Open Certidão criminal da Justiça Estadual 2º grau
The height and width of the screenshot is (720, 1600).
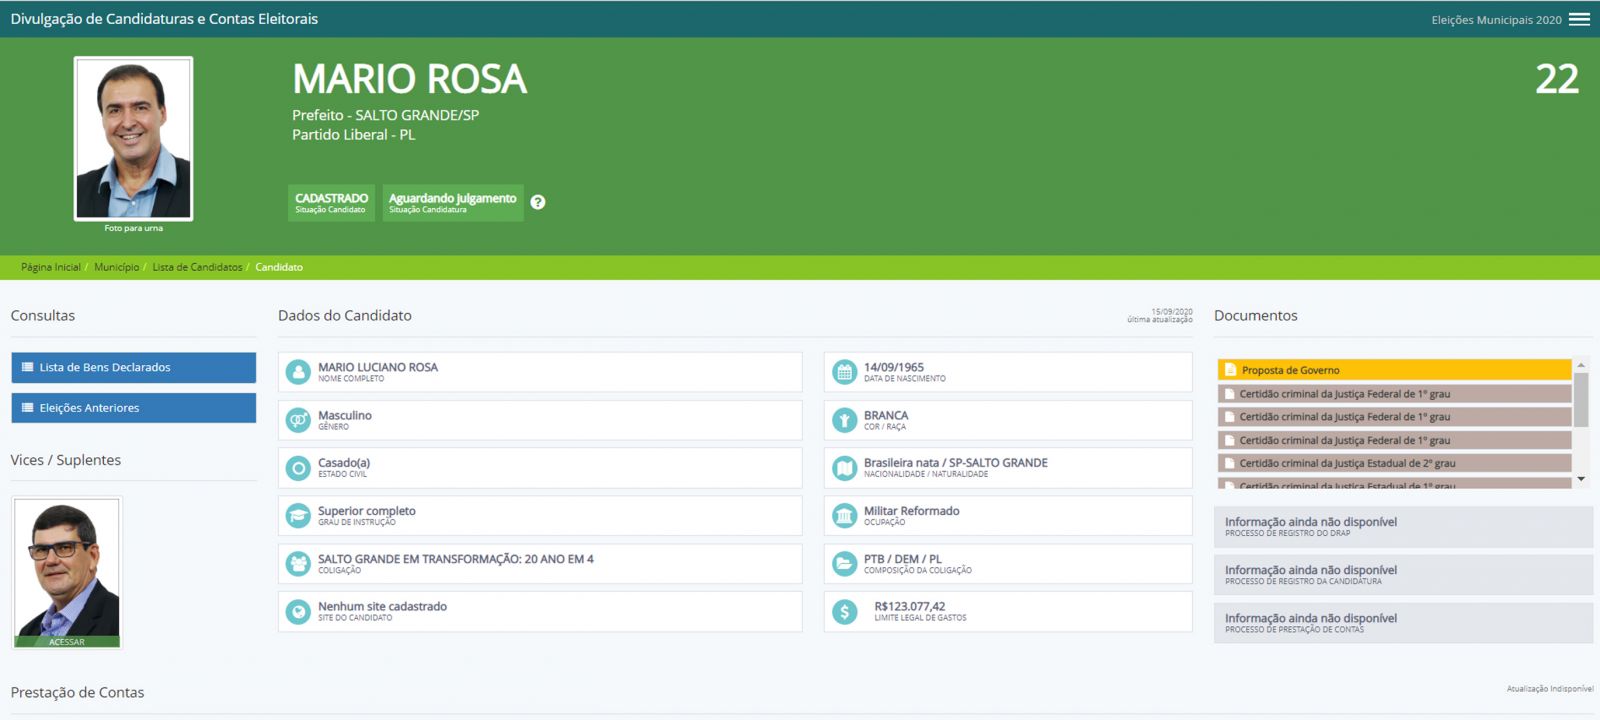1394,463
